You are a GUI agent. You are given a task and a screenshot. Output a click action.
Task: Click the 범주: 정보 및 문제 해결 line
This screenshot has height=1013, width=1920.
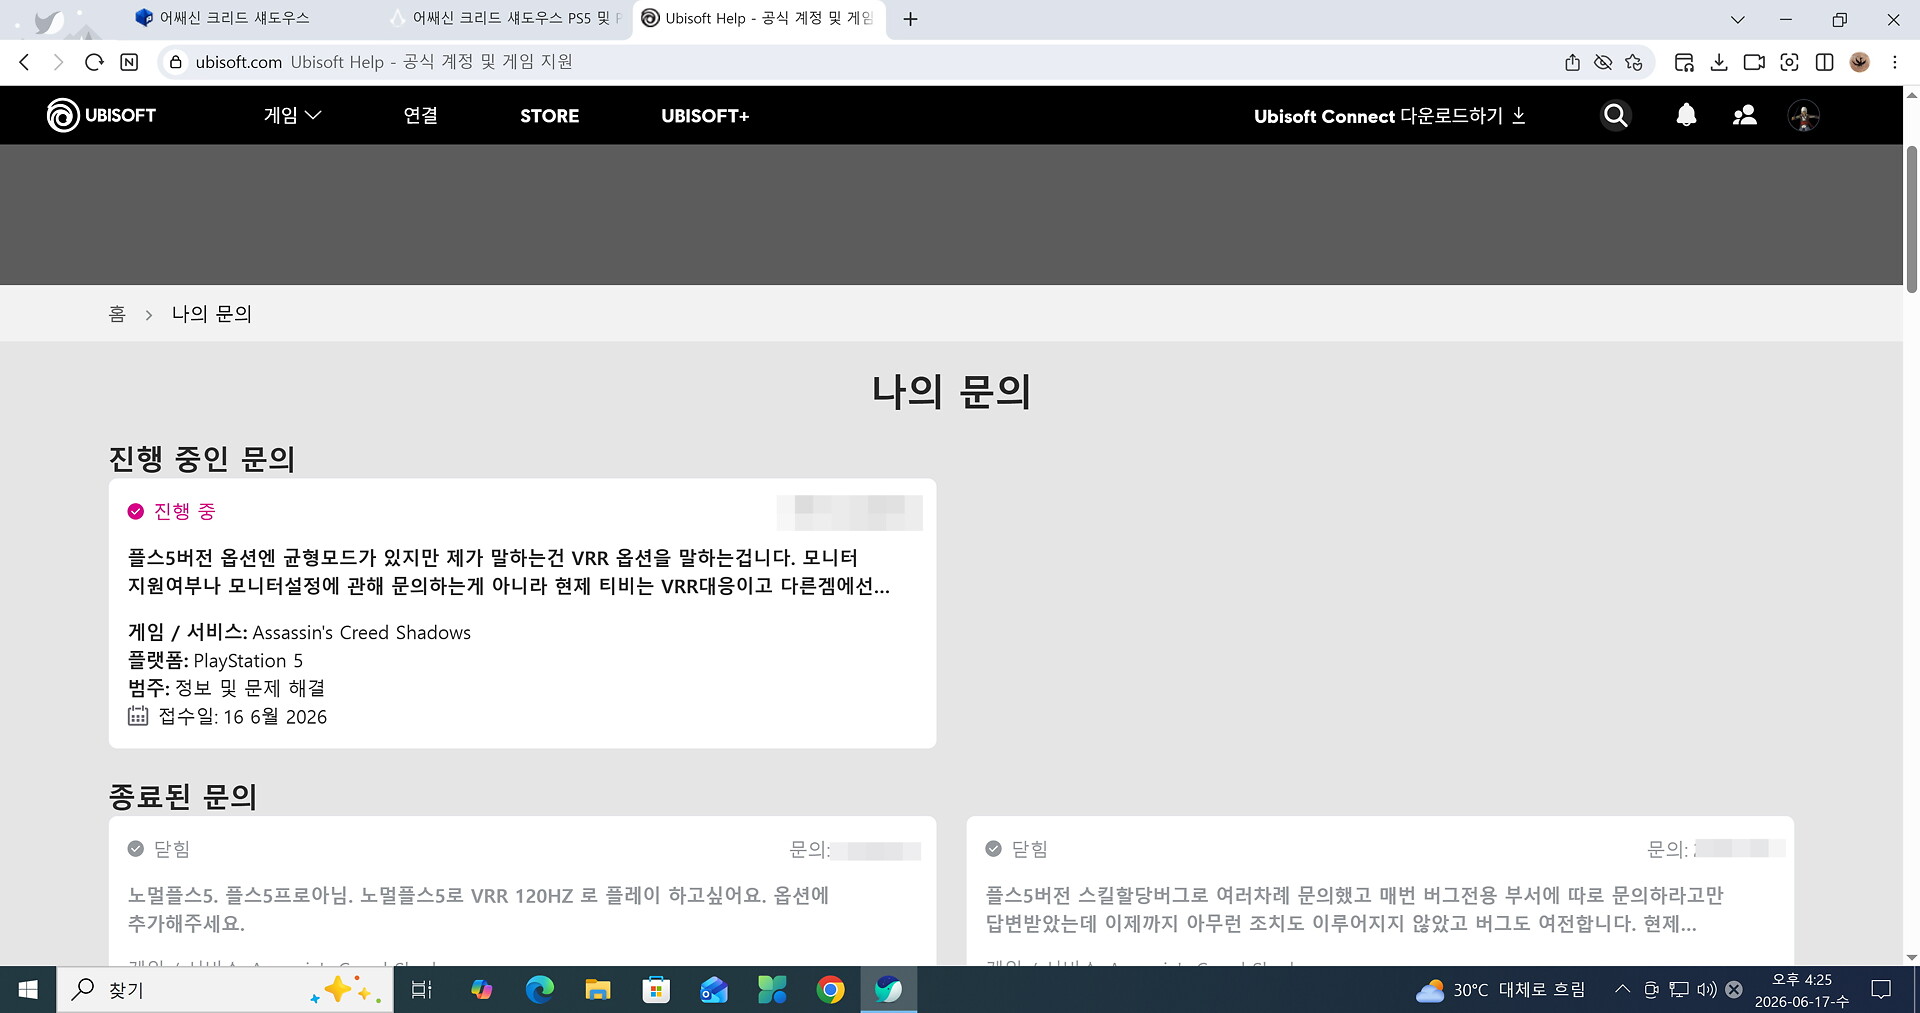226,689
